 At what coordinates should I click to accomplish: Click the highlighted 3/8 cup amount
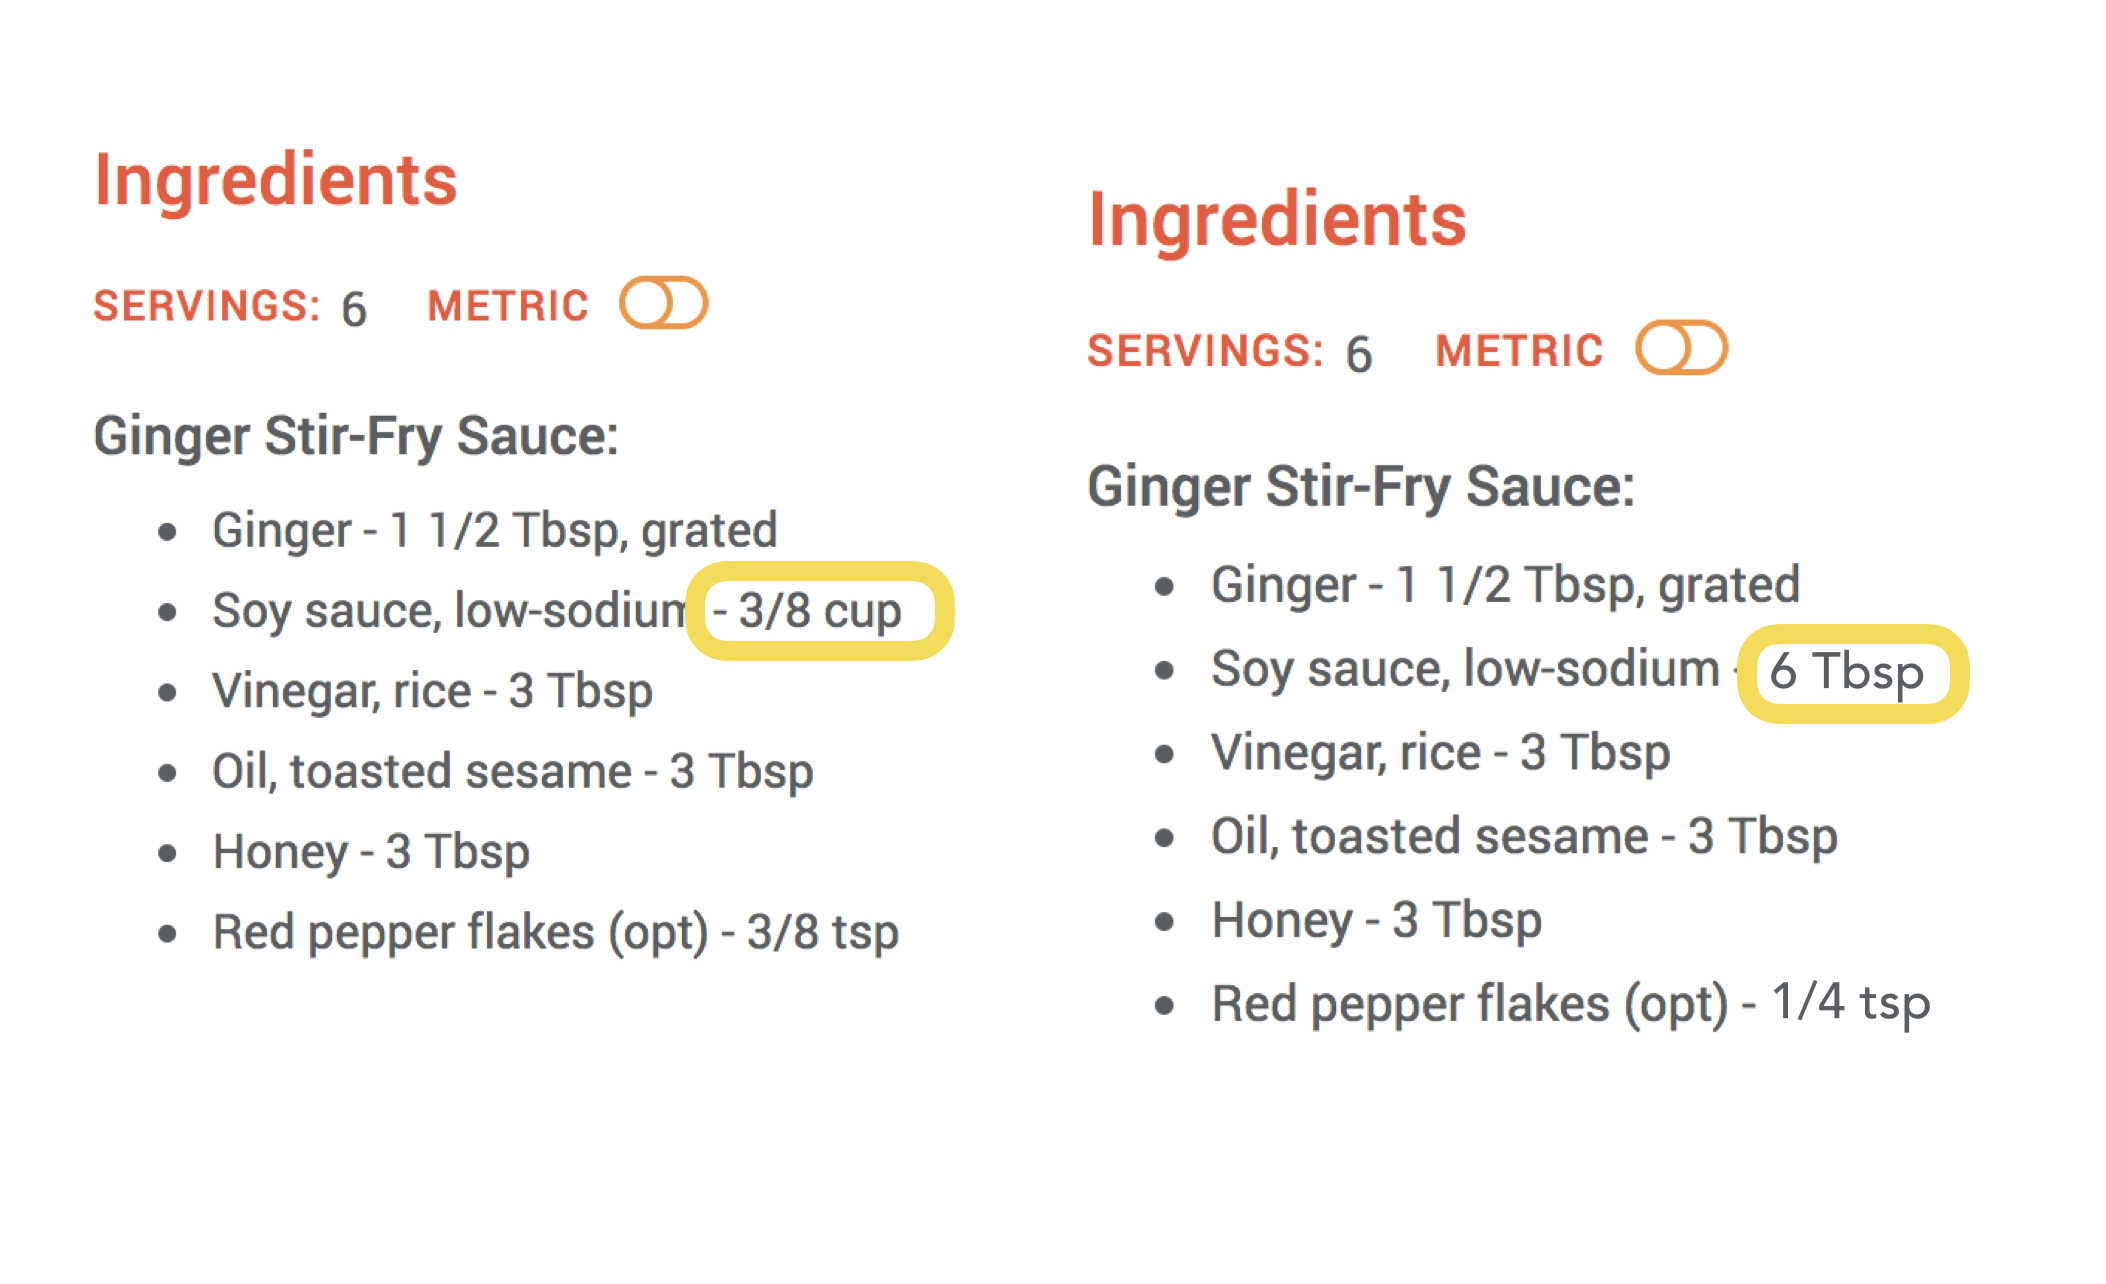coord(819,610)
